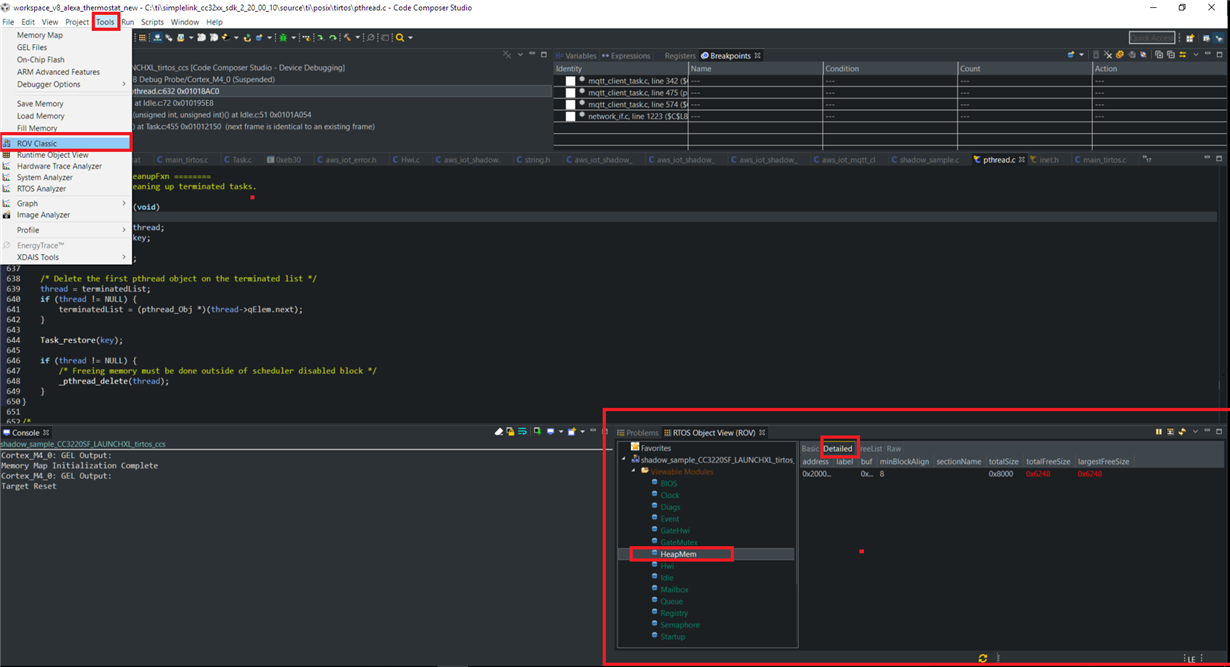
Task: Collapse Viewable Modules tree node
Action: point(634,471)
